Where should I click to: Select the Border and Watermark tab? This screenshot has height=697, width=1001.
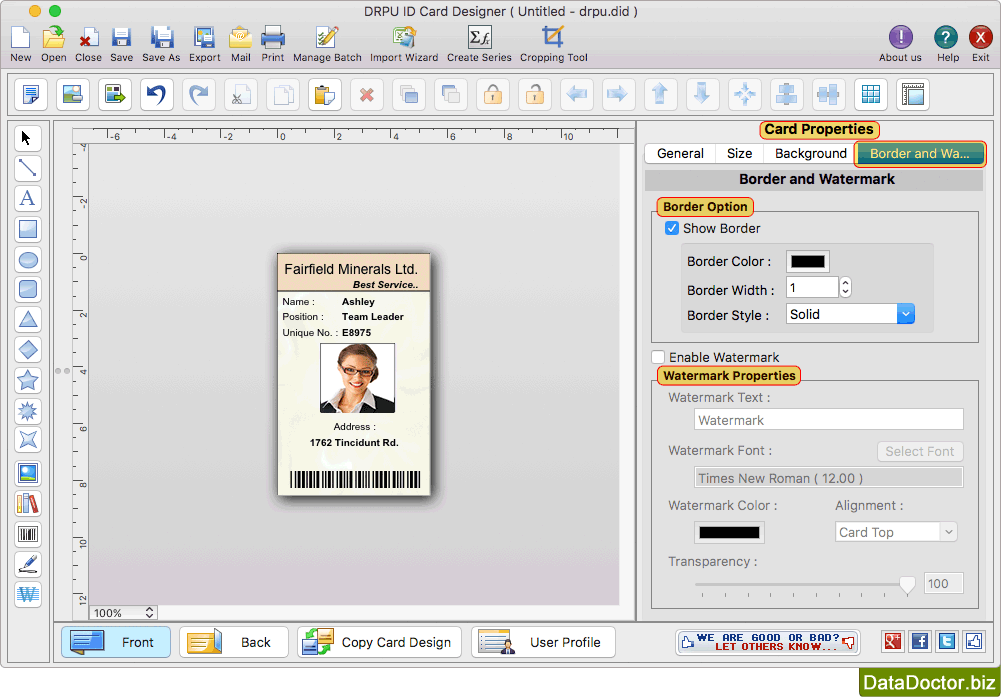[920, 154]
